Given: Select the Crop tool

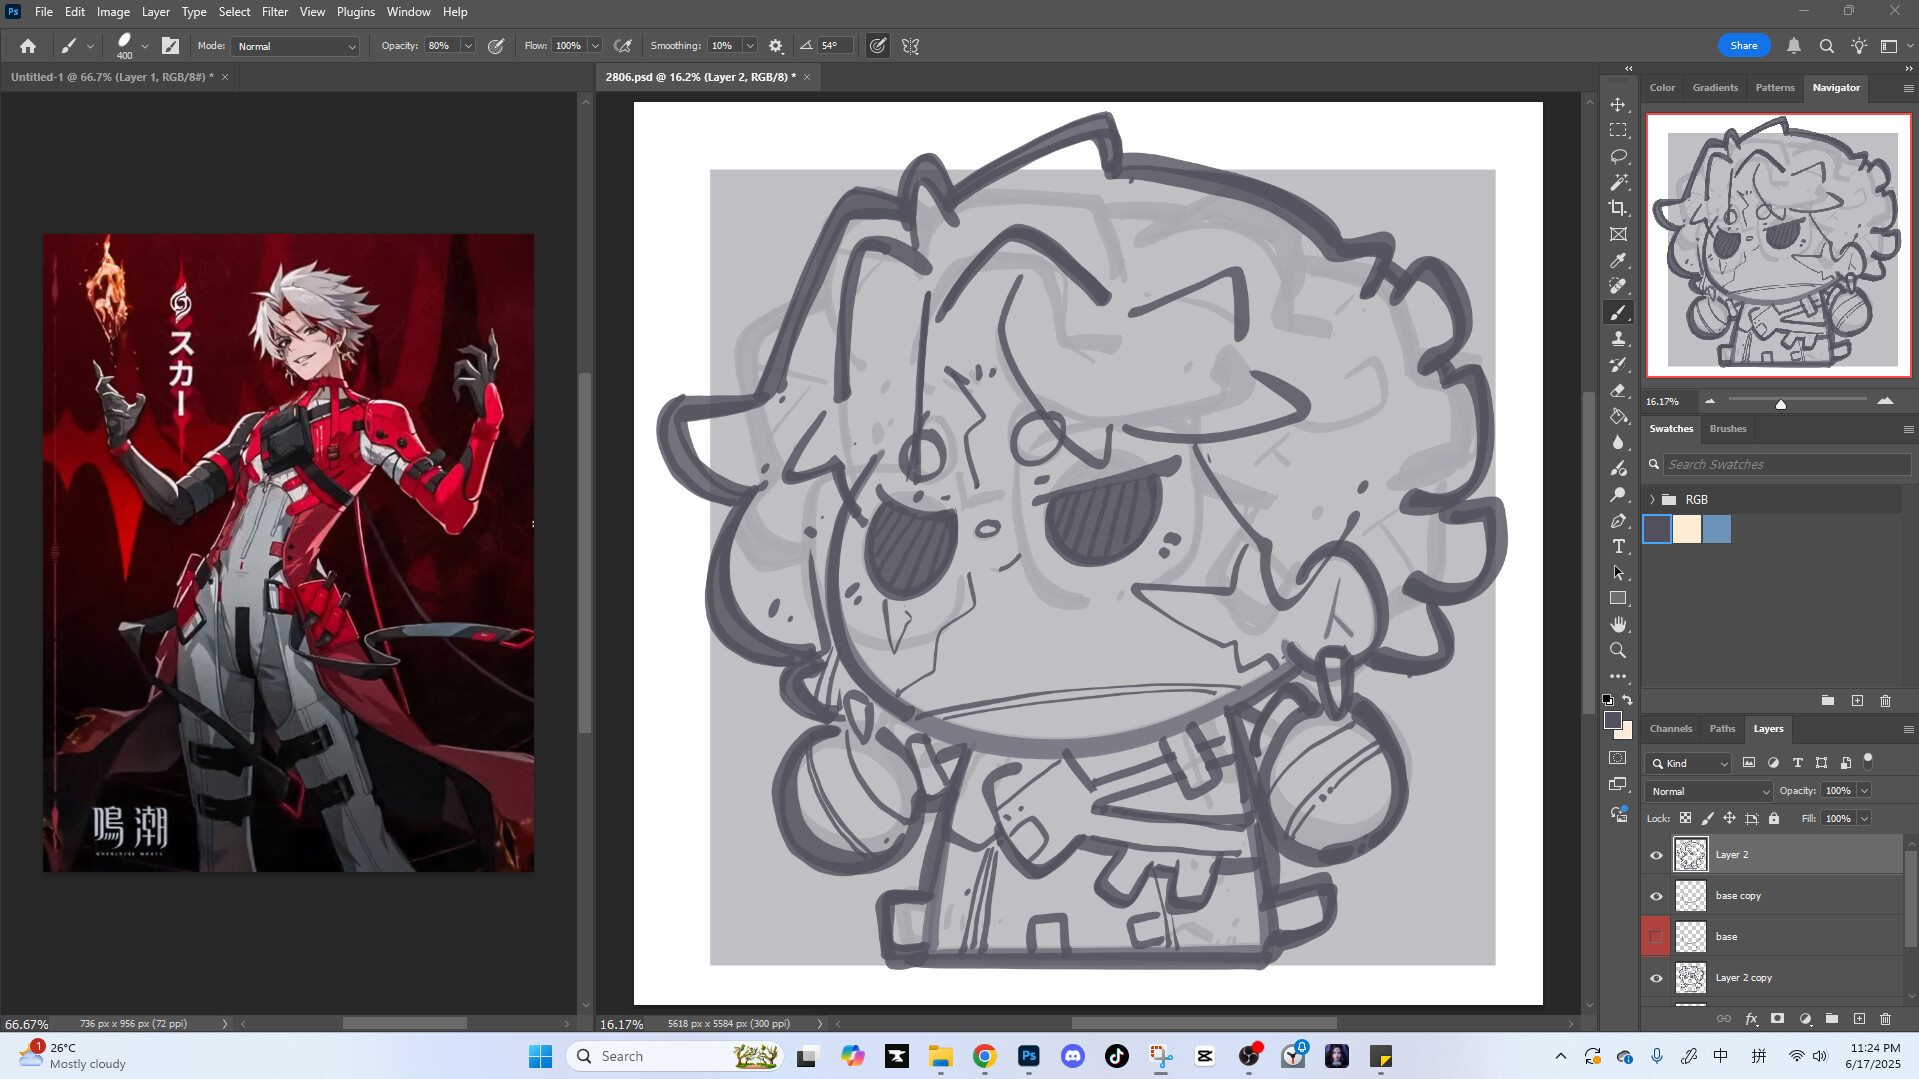Looking at the screenshot, I should [1618, 208].
